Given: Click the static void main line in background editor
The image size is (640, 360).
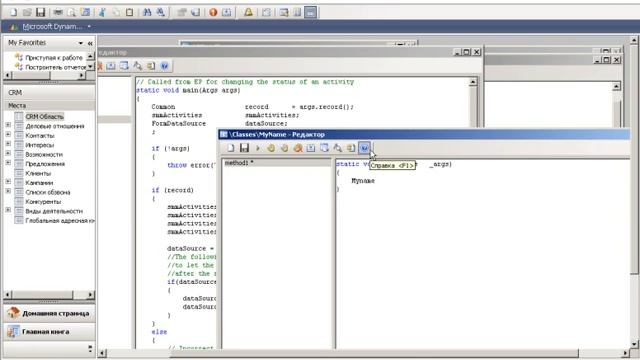Looking at the screenshot, I should click(x=188, y=90).
